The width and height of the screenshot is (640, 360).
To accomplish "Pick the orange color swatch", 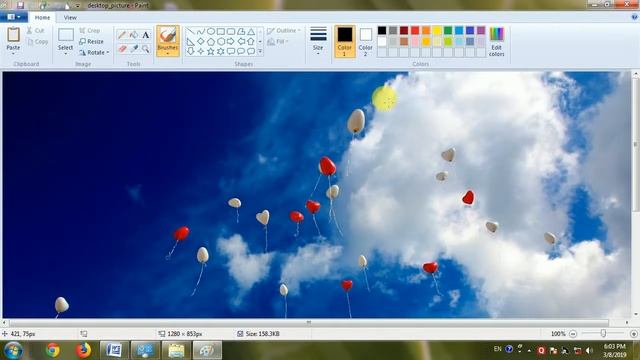I will (x=426, y=31).
